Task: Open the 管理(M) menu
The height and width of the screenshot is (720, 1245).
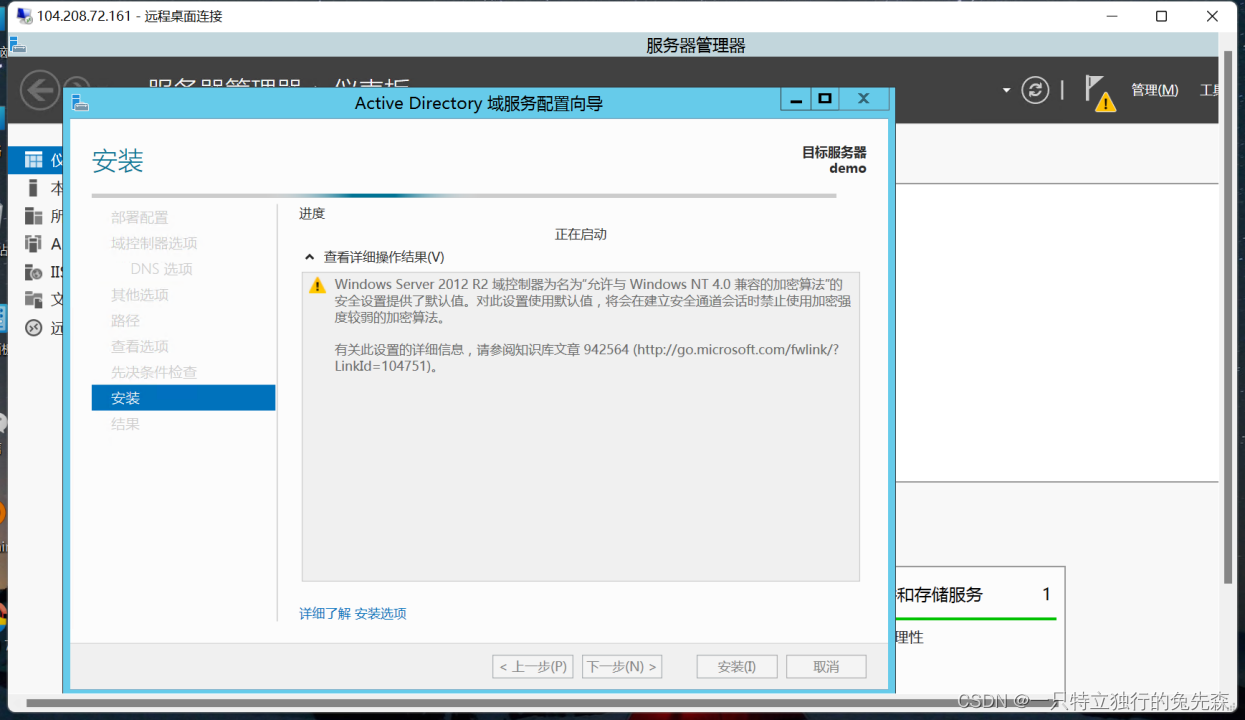Action: 1154,90
